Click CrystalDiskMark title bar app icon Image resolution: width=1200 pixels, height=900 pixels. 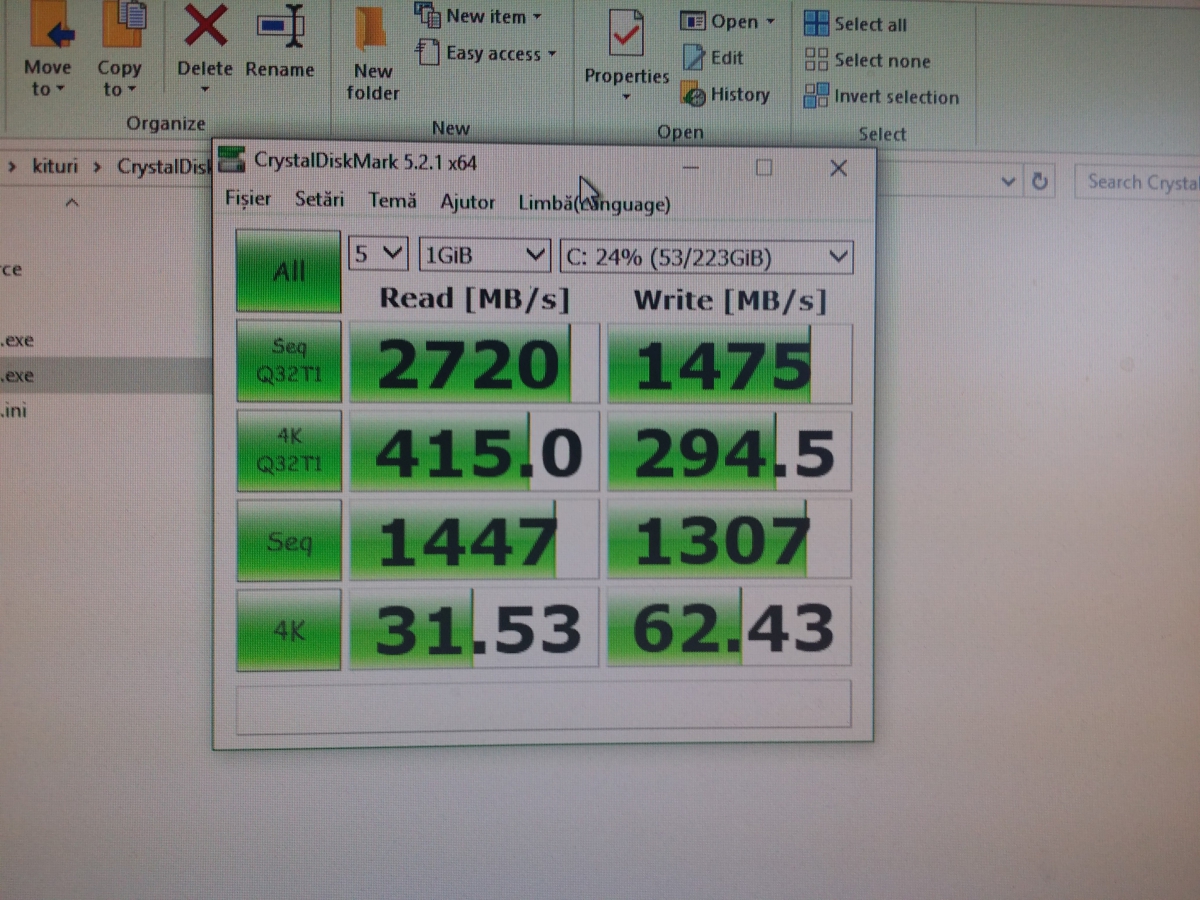pos(233,159)
